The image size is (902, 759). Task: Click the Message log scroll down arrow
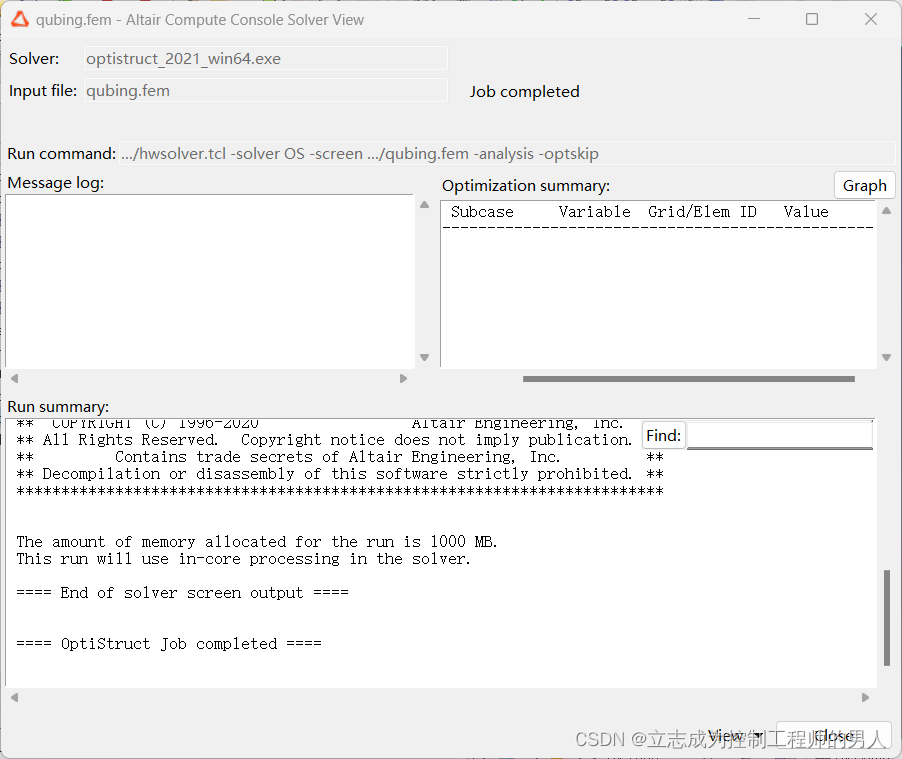(425, 357)
